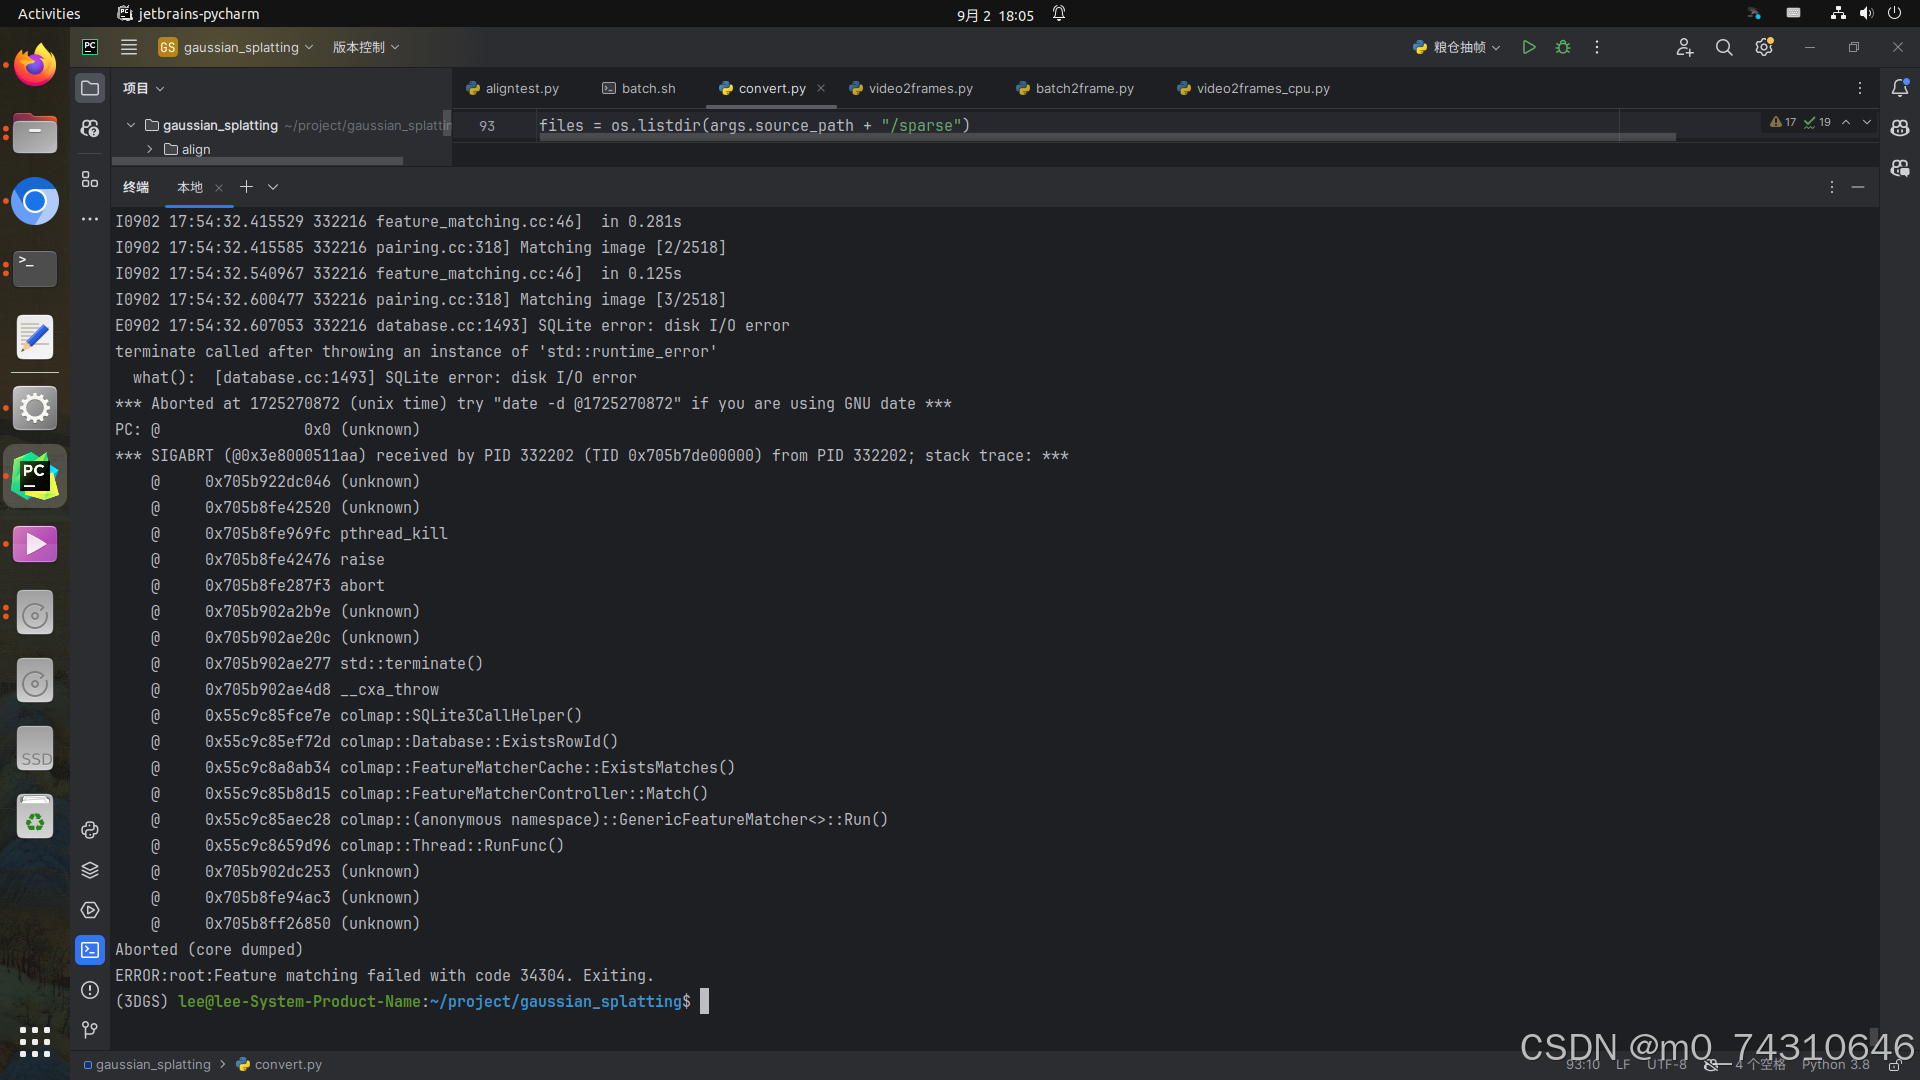Screen dimensions: 1920x1080
Task: Open Chromium browser from the dock
Action: [x=35, y=201]
